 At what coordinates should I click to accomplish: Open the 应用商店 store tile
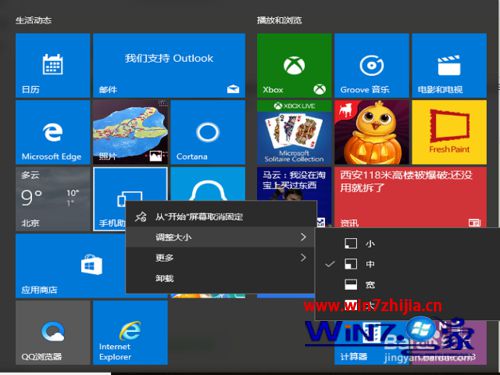[71, 266]
